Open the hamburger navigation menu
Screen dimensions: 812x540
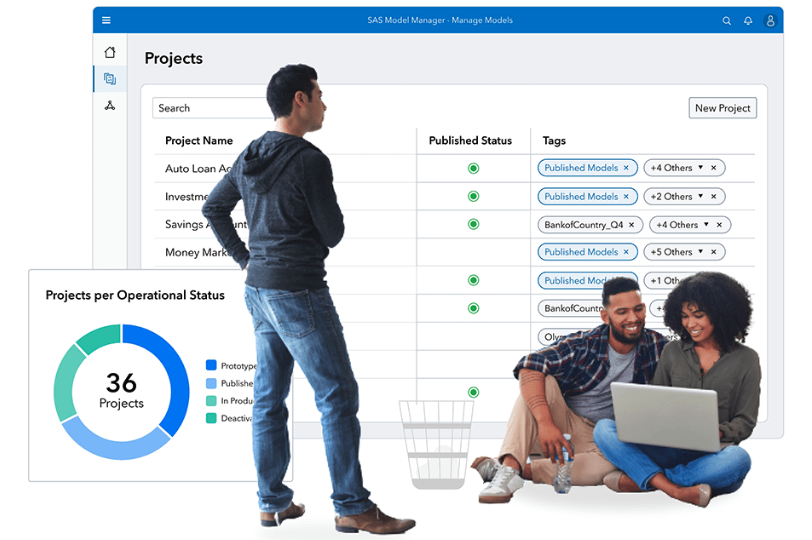106,20
